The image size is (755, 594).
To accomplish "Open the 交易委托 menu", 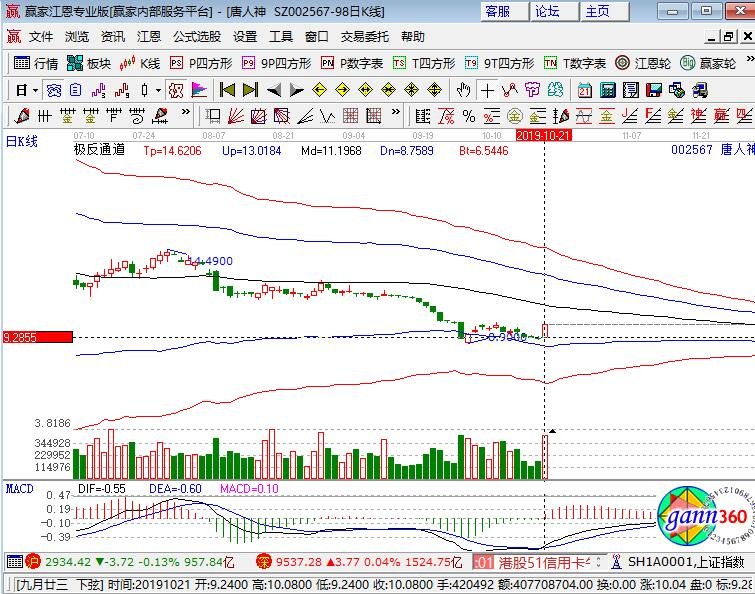I will pos(364,37).
